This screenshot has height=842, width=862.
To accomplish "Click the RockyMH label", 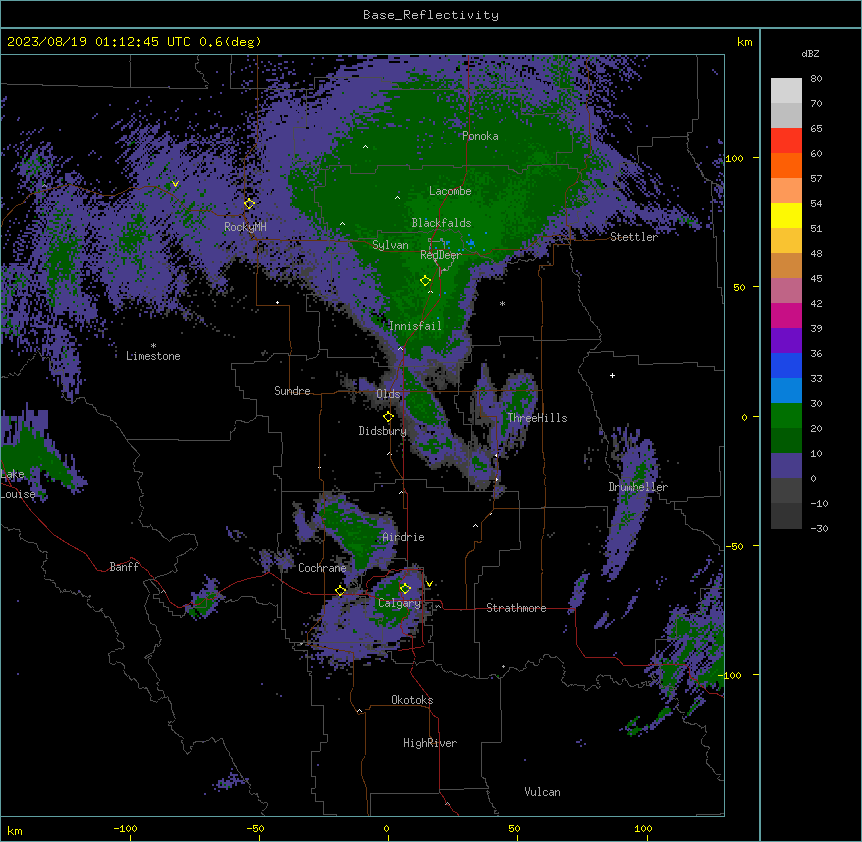I will (245, 227).
